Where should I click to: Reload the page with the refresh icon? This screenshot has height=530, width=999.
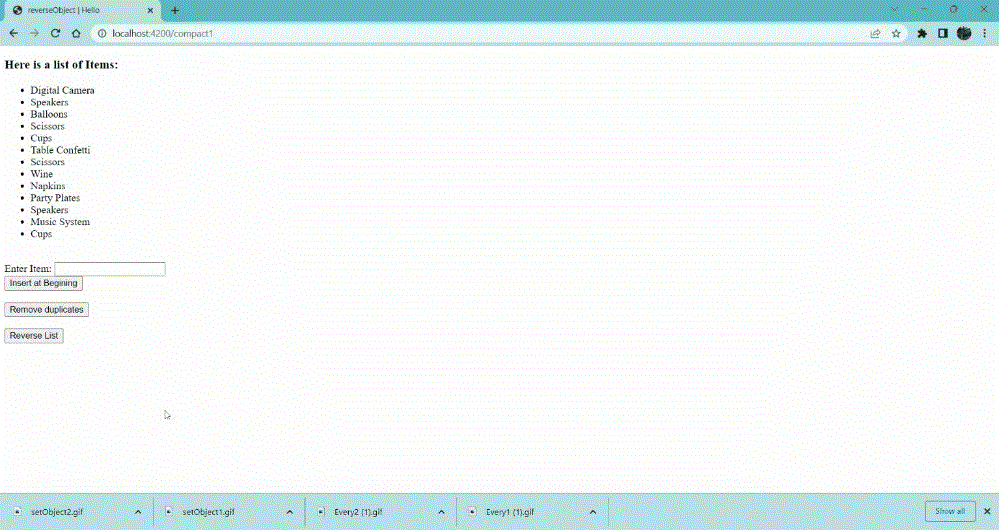(x=55, y=33)
